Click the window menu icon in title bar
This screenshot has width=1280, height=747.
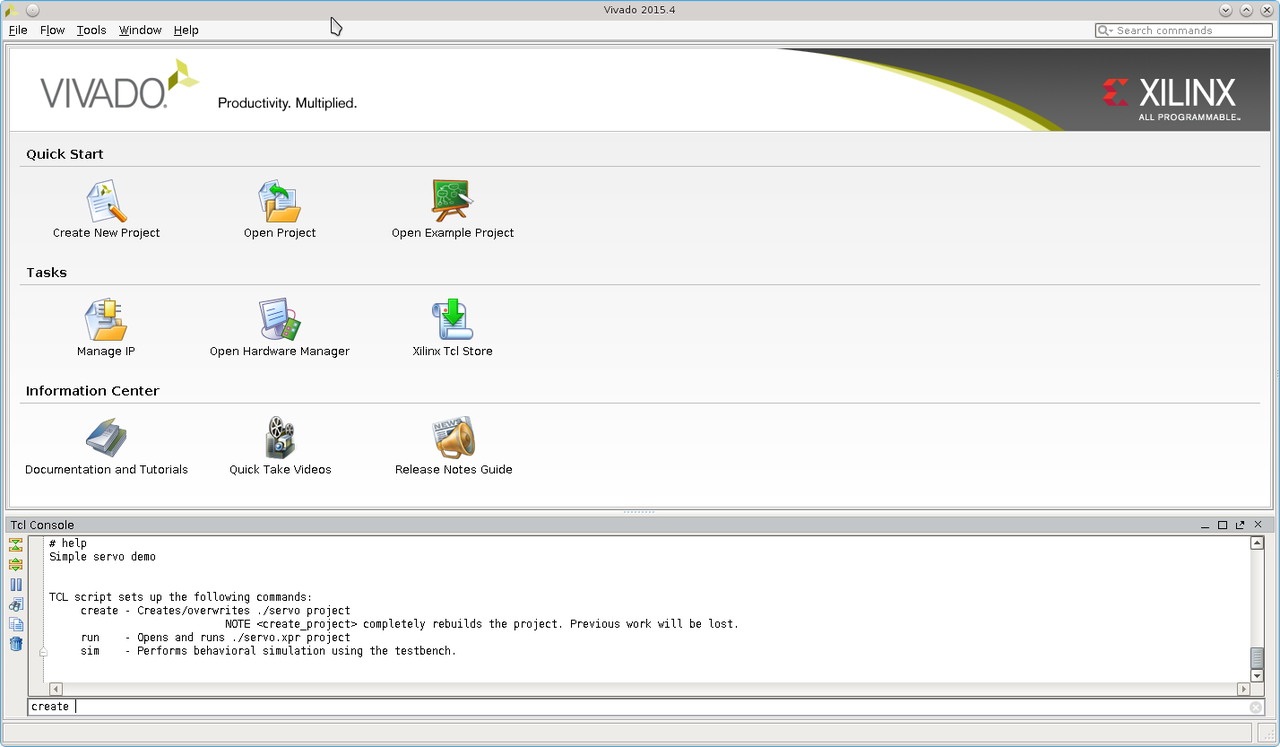[x=11, y=10]
